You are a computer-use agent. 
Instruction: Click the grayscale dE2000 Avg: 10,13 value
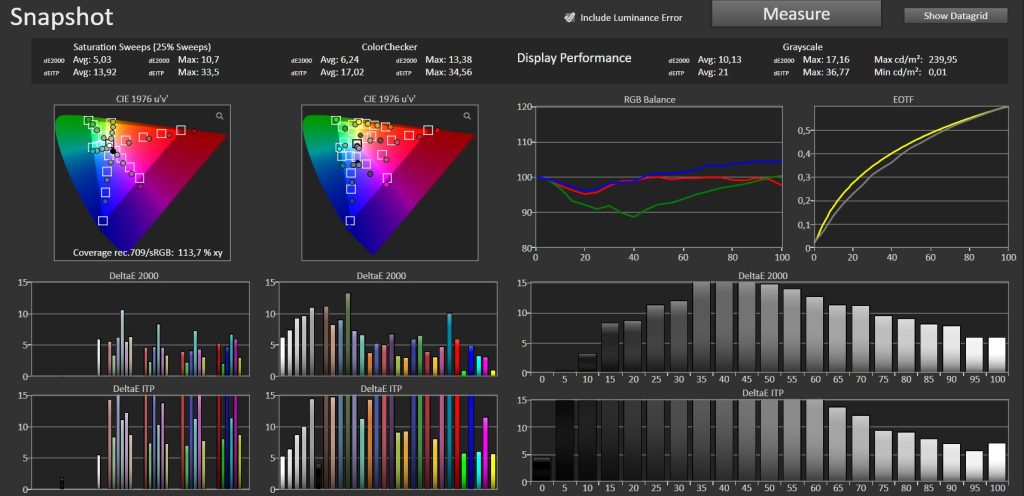[x=720, y=59]
